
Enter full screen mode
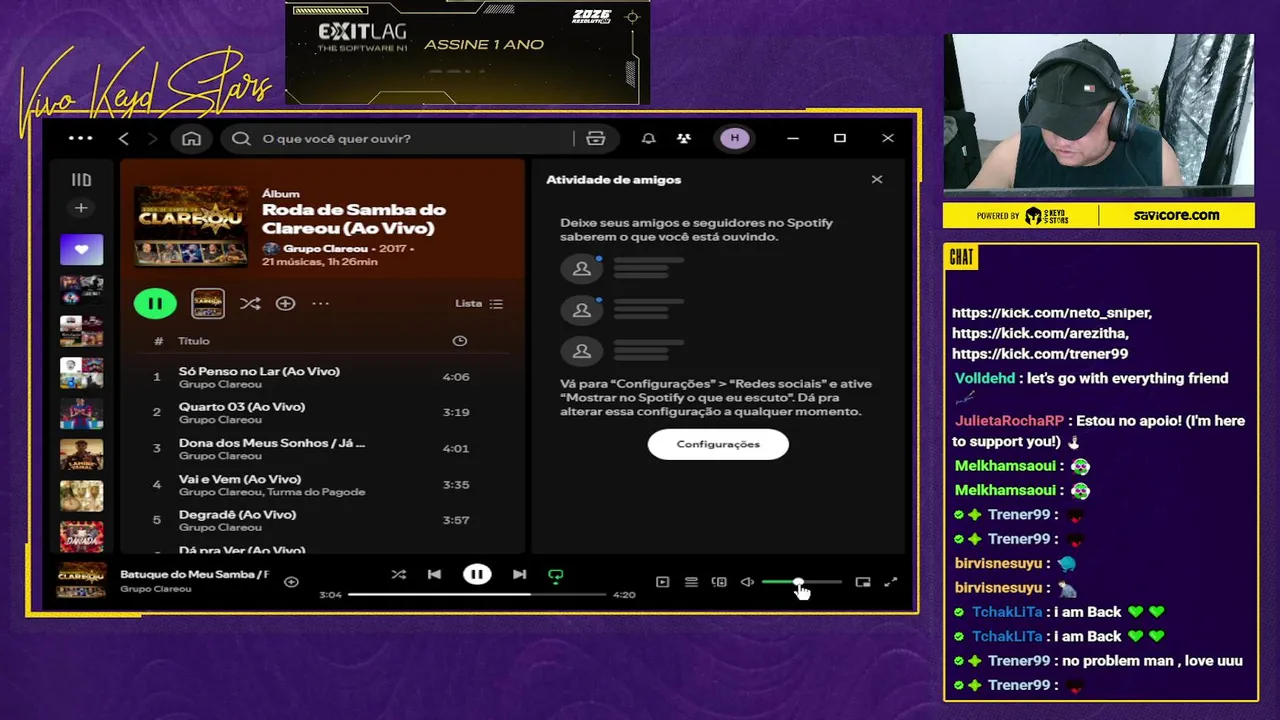click(x=891, y=582)
